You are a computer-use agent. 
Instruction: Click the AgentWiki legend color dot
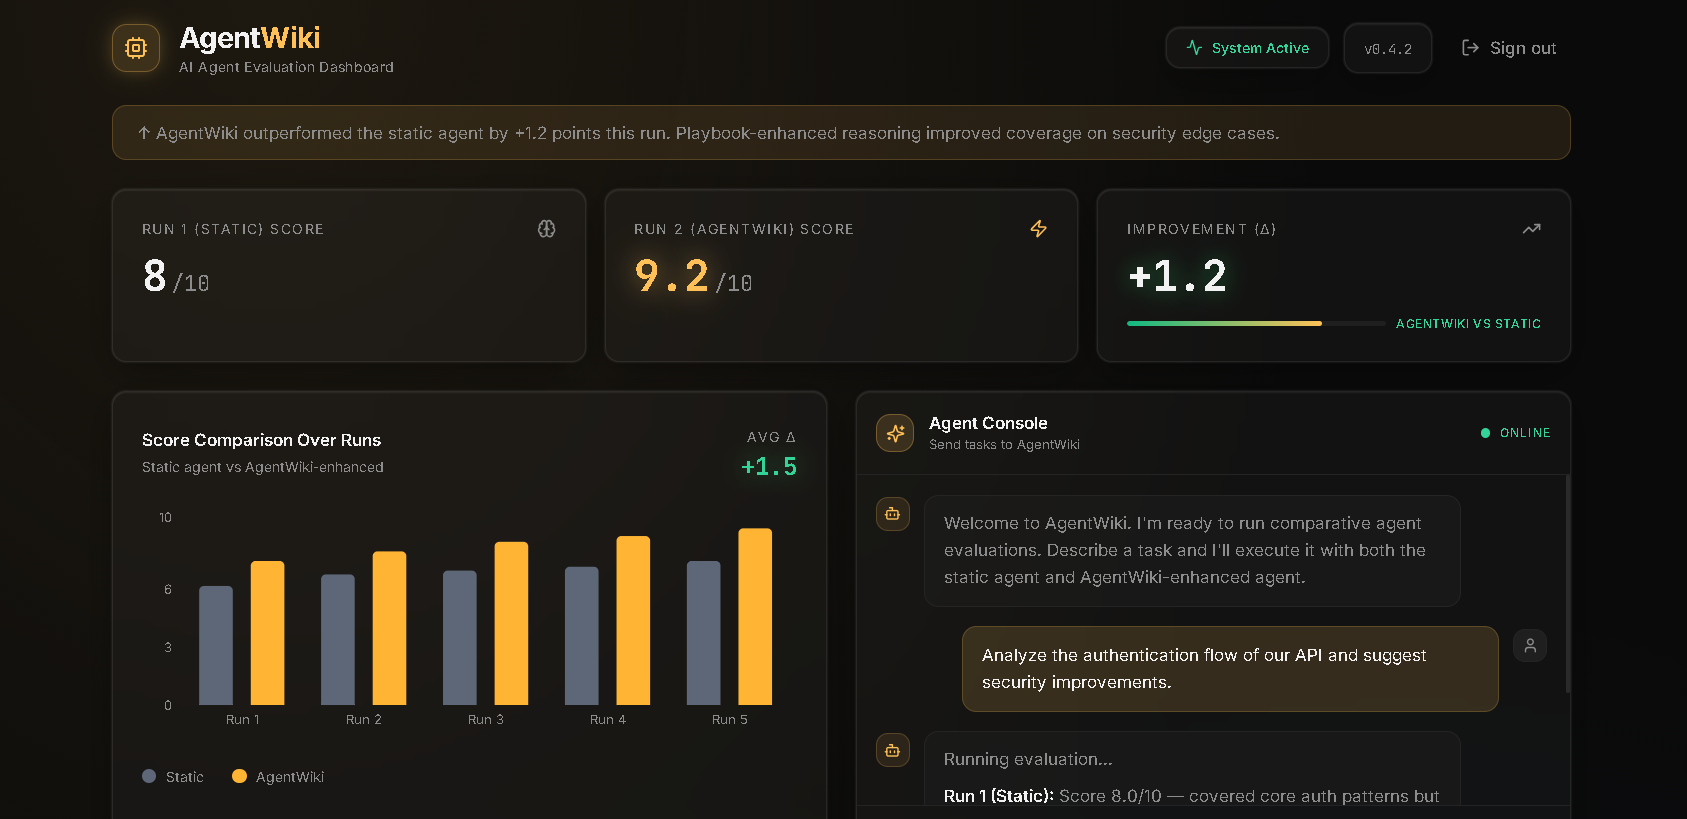coord(239,776)
